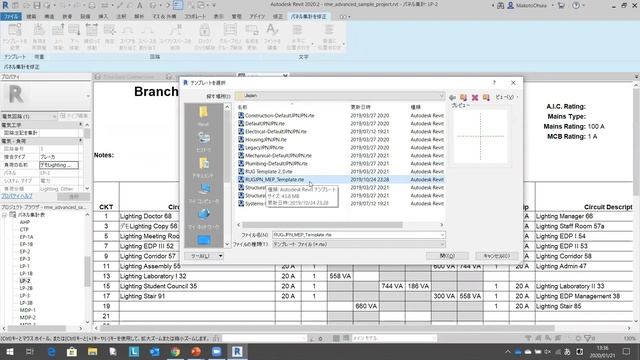
Task: Open the Massing & Site ribbon tab
Action: coord(164,16)
